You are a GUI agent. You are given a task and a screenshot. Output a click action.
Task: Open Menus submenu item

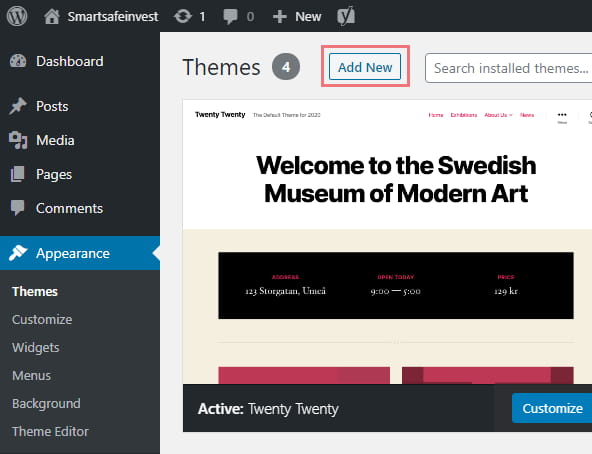coord(31,375)
